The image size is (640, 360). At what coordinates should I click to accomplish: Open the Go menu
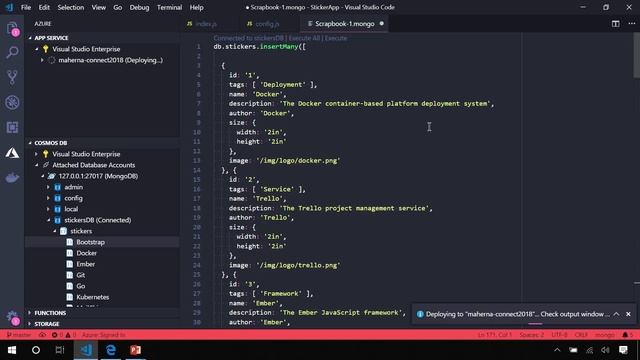(118, 7)
